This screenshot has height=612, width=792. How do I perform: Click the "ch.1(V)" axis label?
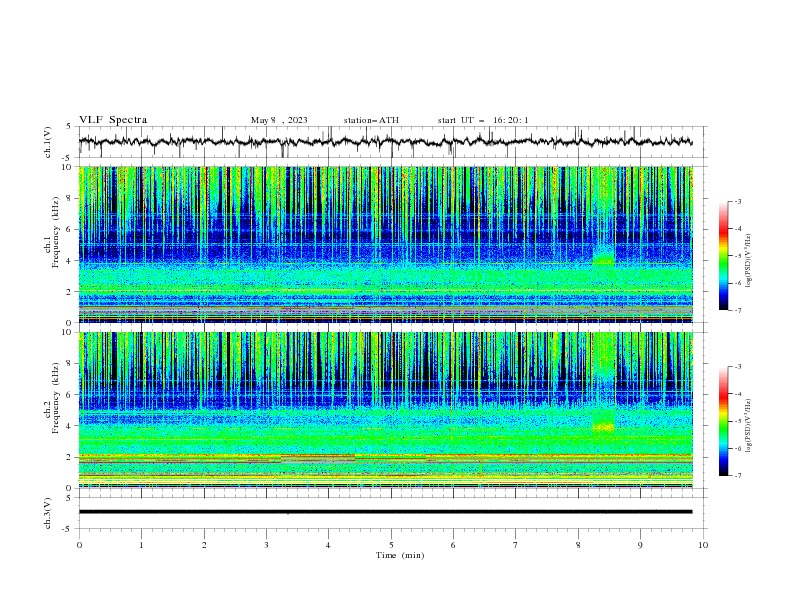pyautogui.click(x=48, y=142)
